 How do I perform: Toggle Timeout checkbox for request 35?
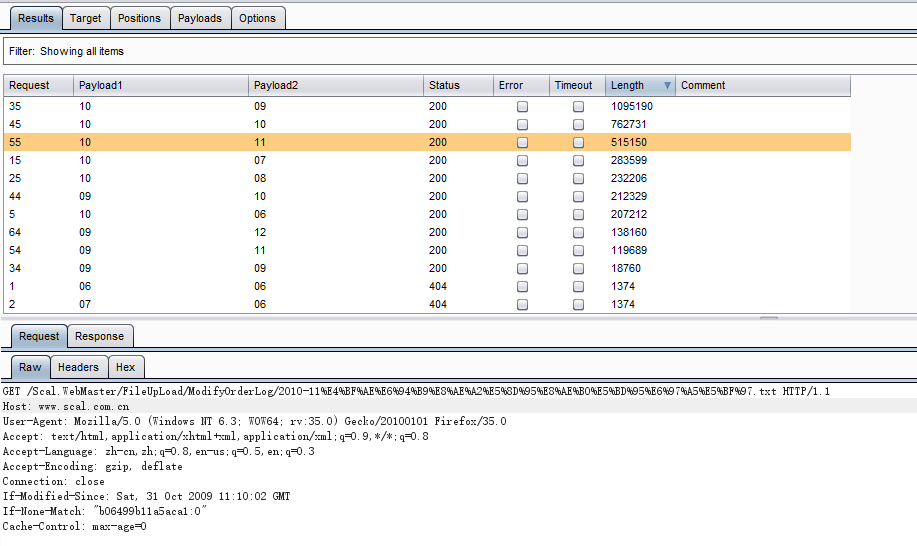coord(578,106)
